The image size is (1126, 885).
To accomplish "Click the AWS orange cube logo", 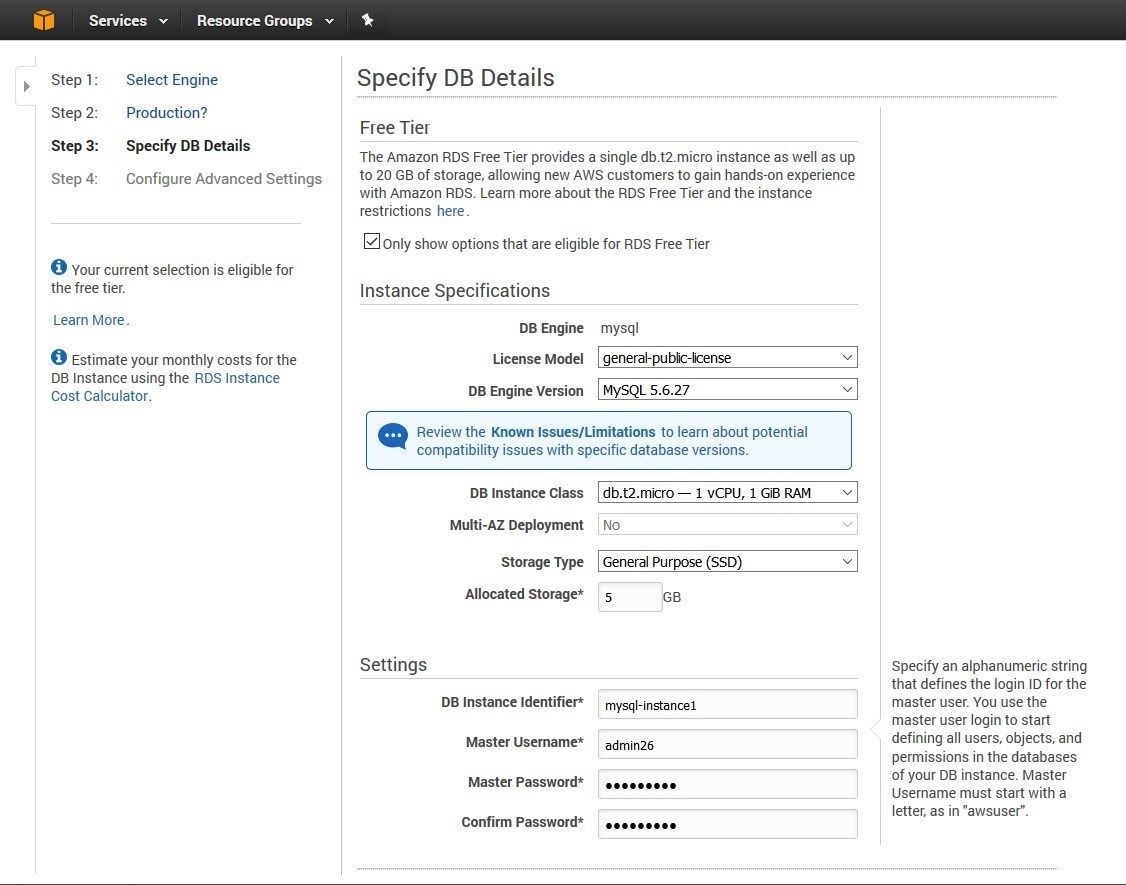I will (x=44, y=20).
